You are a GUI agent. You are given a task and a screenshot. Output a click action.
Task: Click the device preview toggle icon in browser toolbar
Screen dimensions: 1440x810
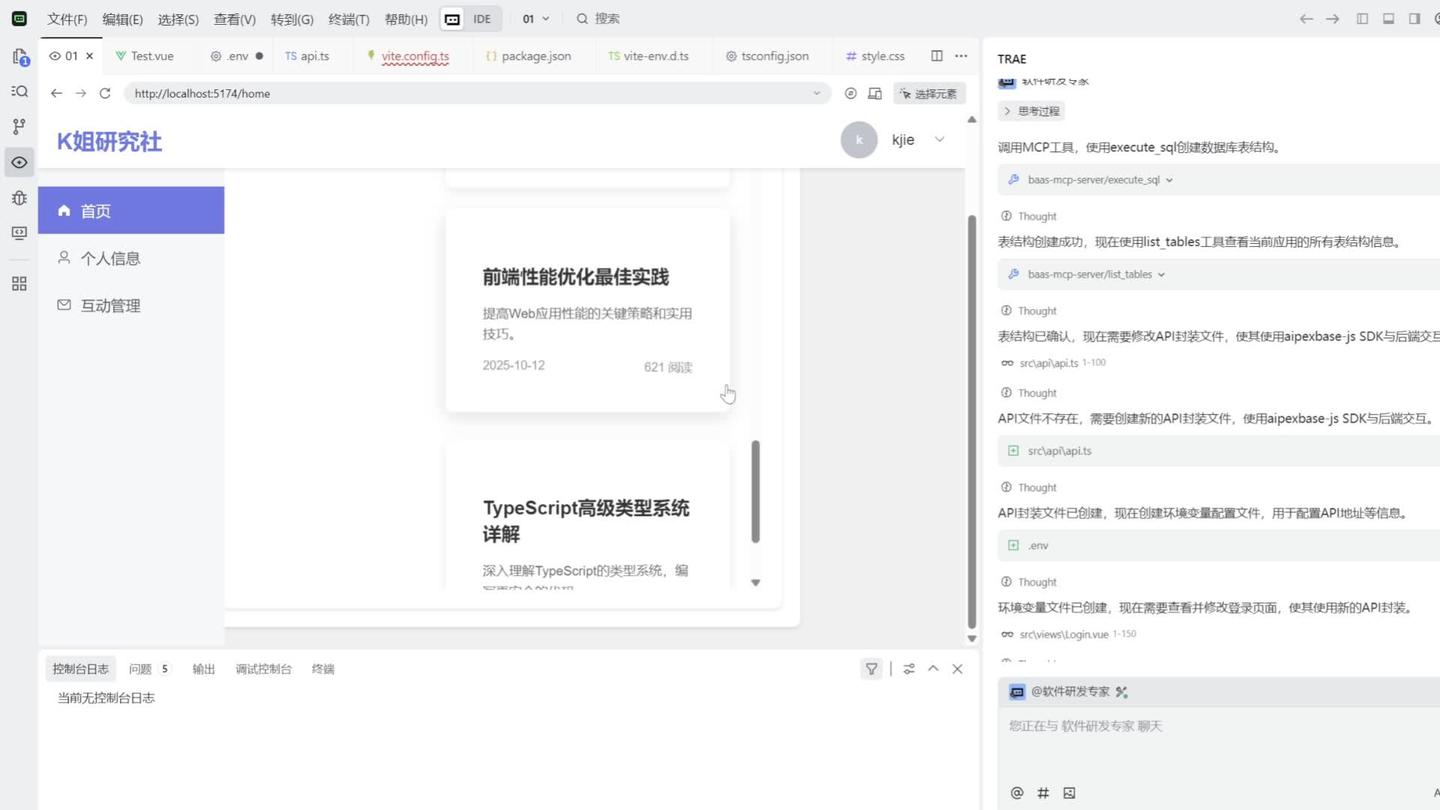(x=874, y=93)
